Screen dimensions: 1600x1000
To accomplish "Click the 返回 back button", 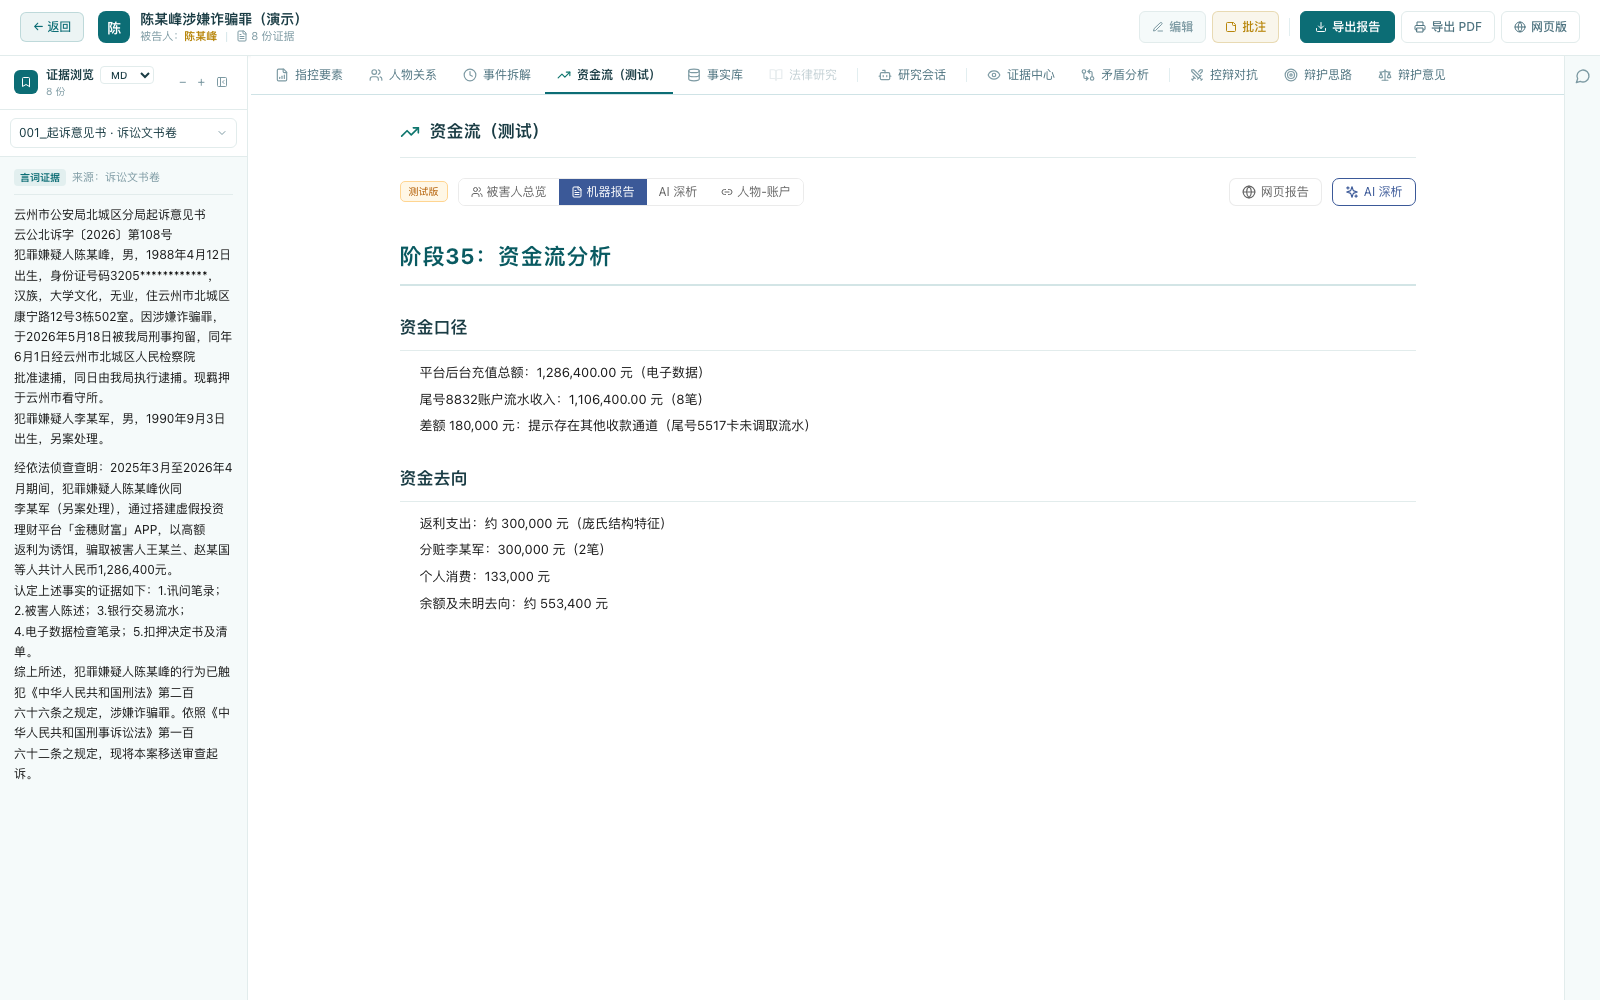I will (x=52, y=27).
